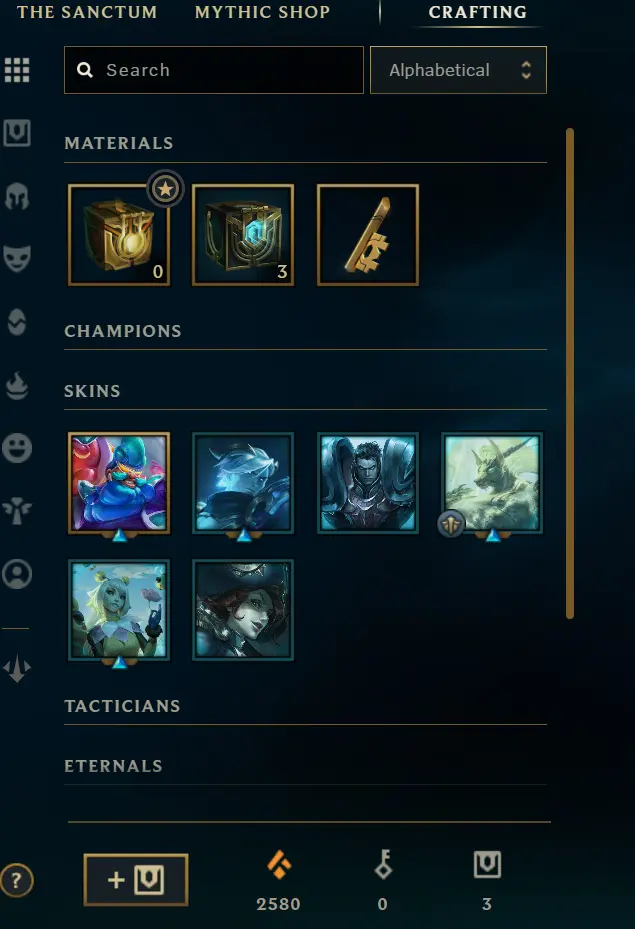Select the emotes smiley face filter icon
Image resolution: width=635 pixels, height=929 pixels.
[x=17, y=448]
